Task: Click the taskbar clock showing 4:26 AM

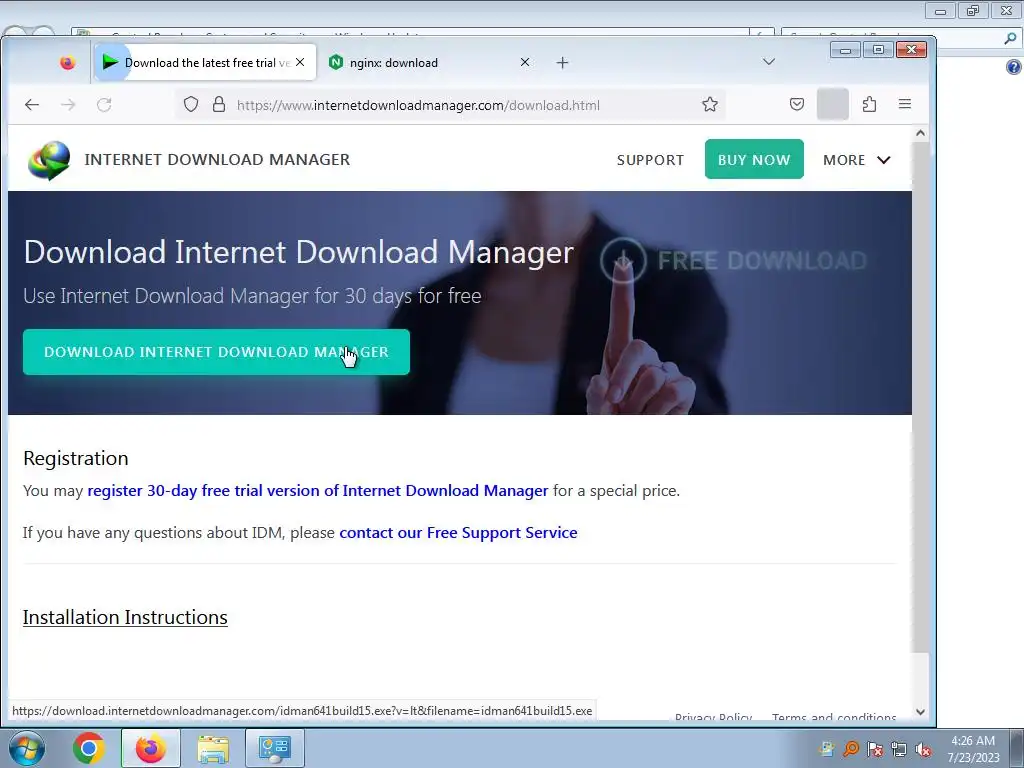Action: point(973,749)
